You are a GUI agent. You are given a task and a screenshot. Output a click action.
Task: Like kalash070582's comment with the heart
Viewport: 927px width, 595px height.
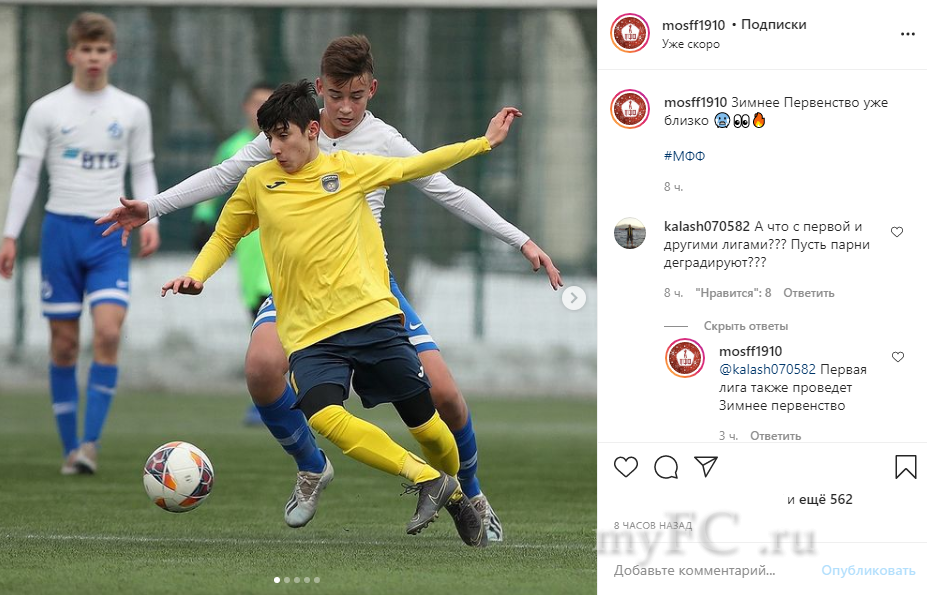(x=897, y=232)
